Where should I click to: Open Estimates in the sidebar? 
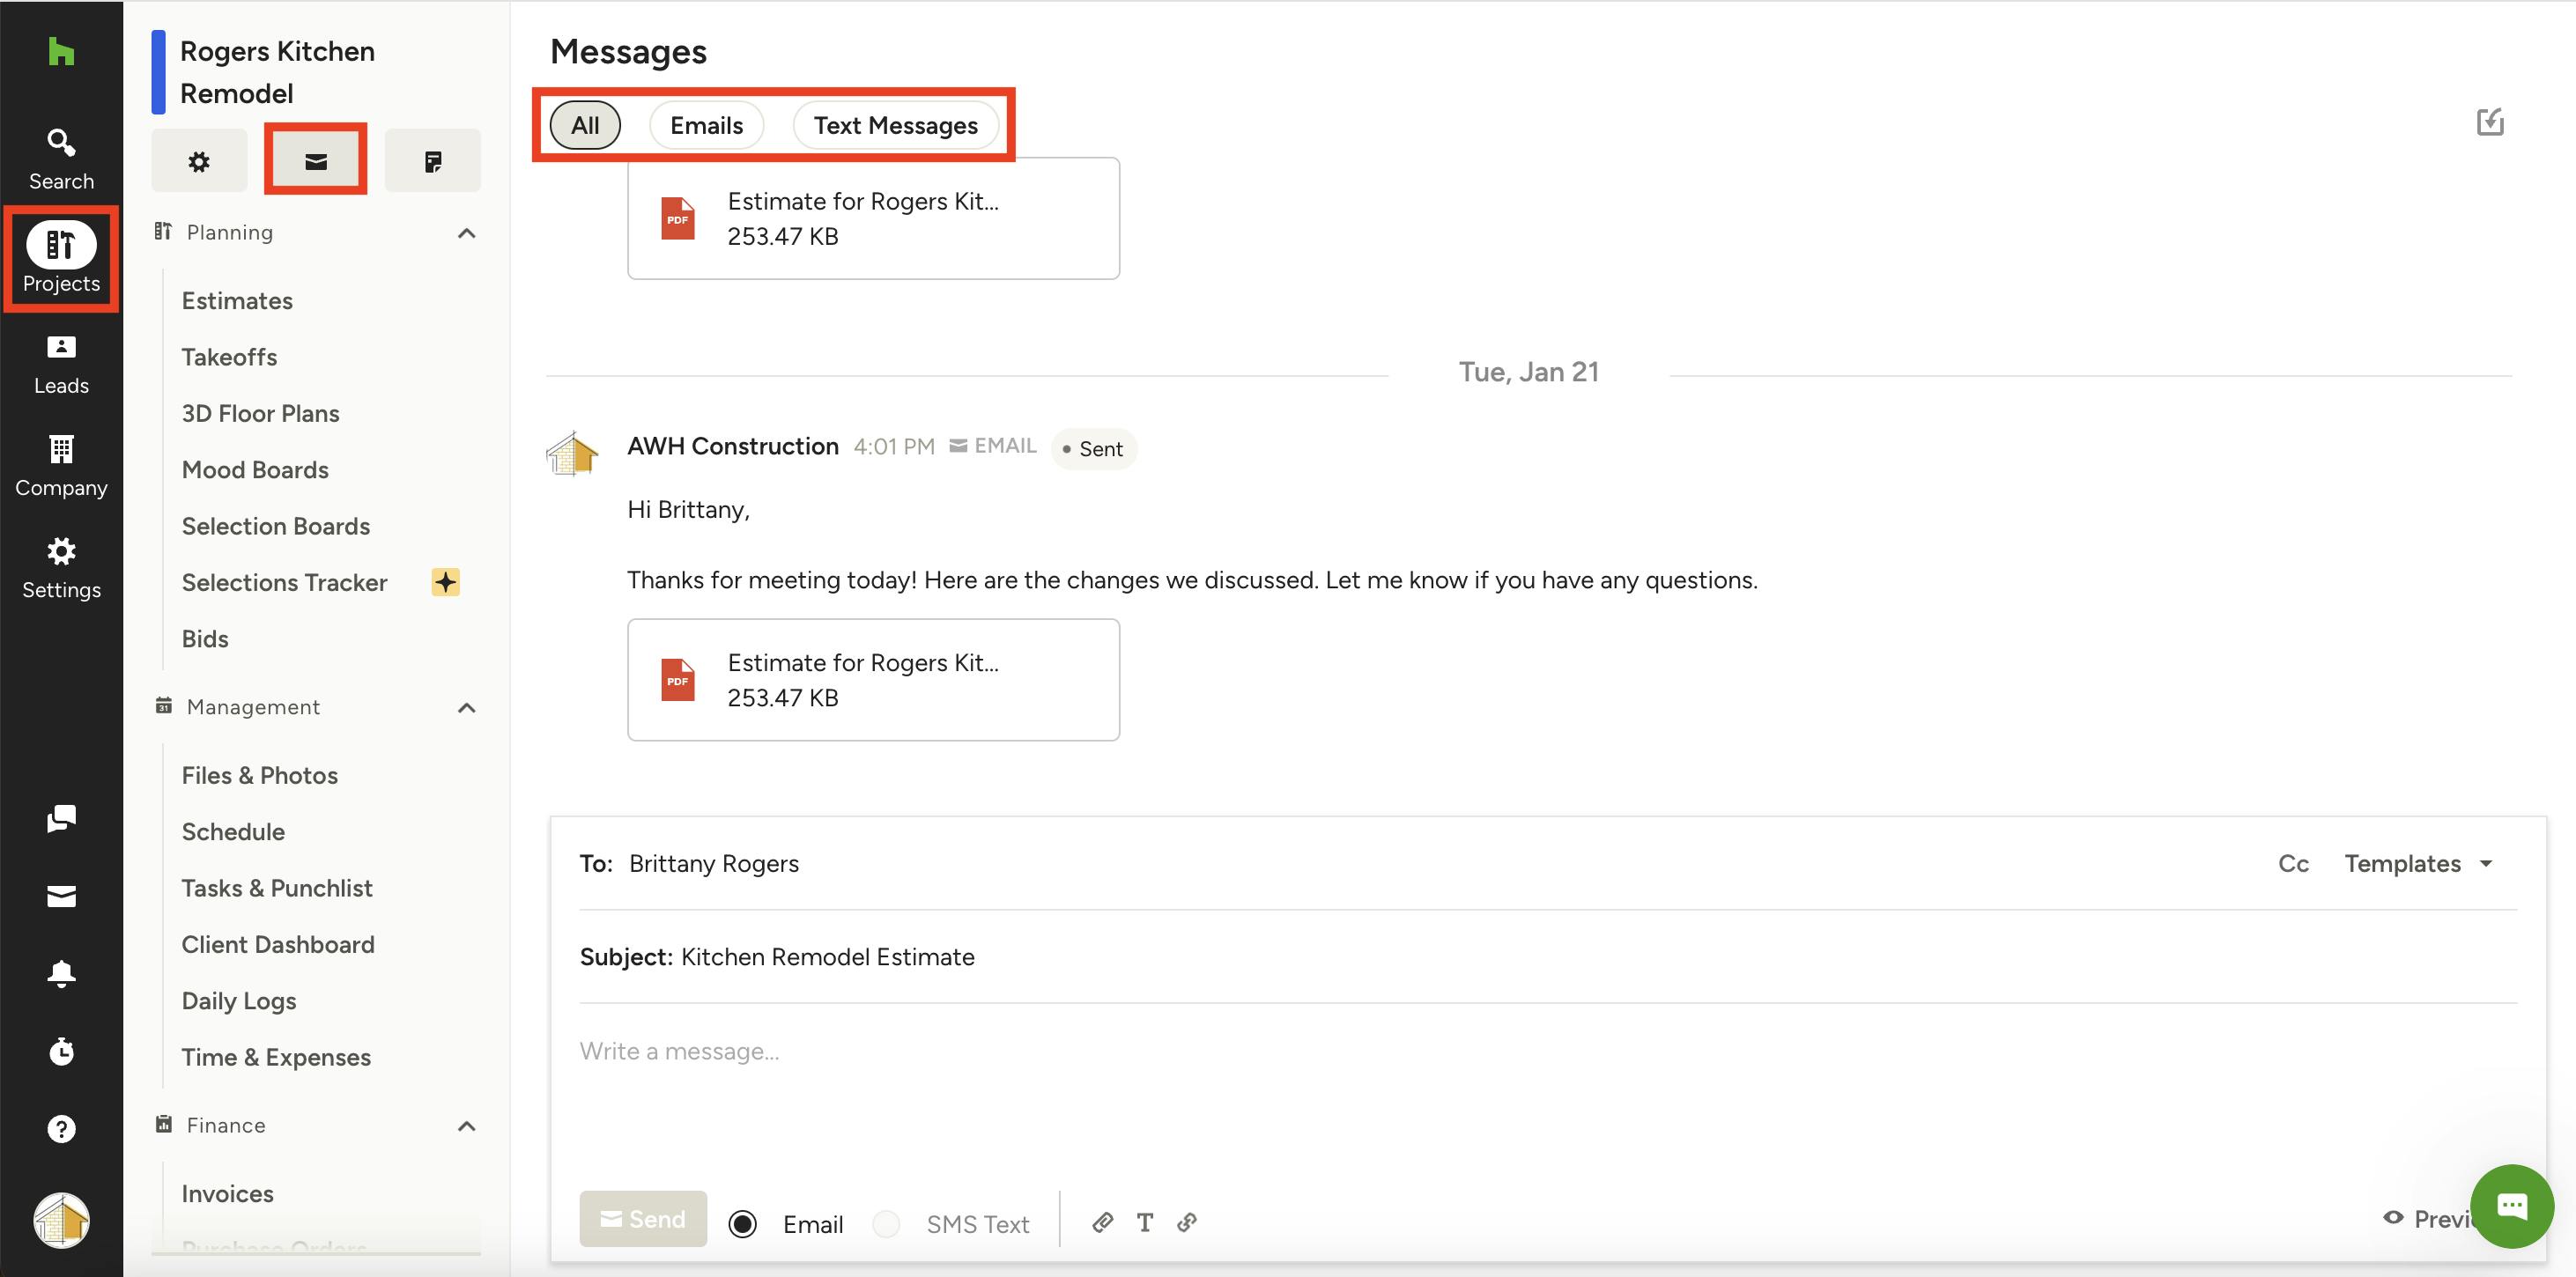pyautogui.click(x=237, y=301)
